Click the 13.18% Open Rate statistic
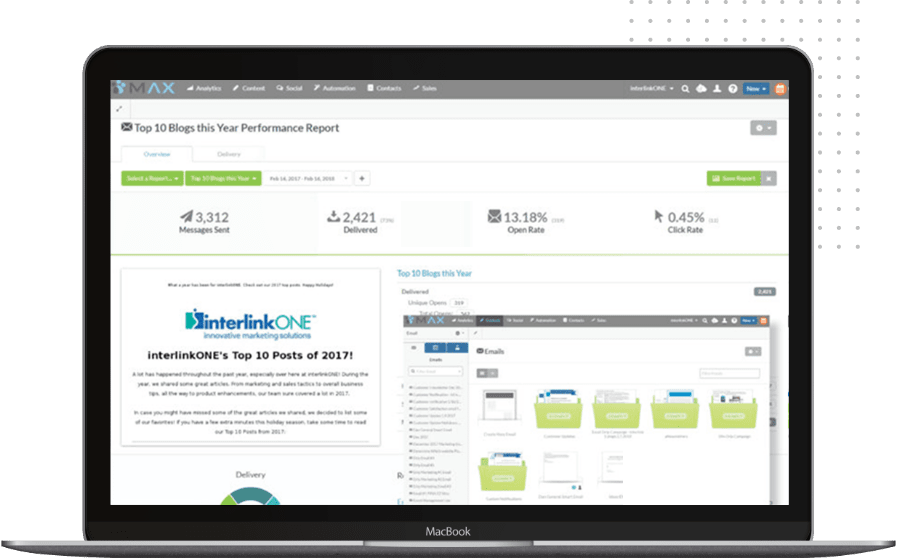897x558 pixels. [x=526, y=222]
